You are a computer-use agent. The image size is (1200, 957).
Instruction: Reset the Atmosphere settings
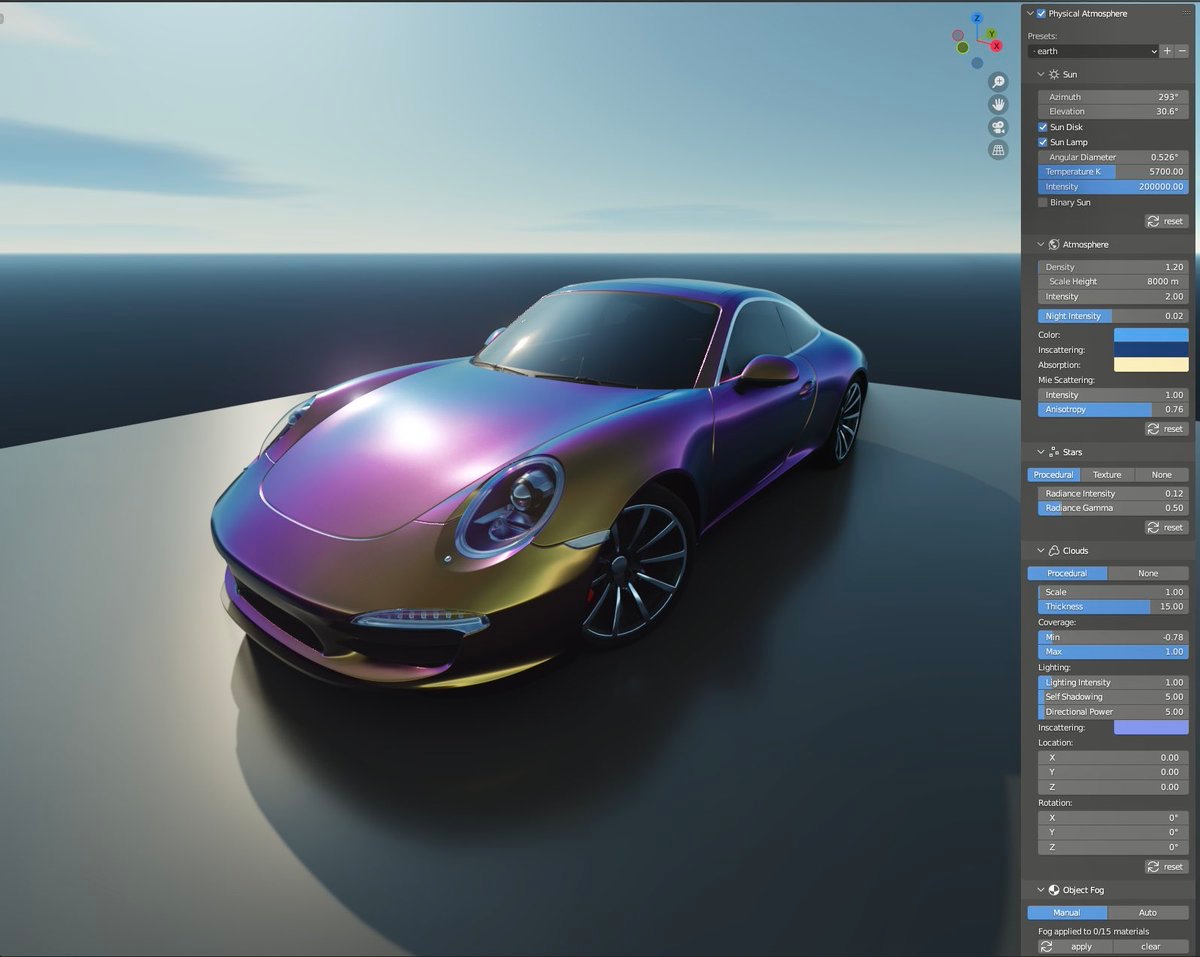(x=1166, y=429)
